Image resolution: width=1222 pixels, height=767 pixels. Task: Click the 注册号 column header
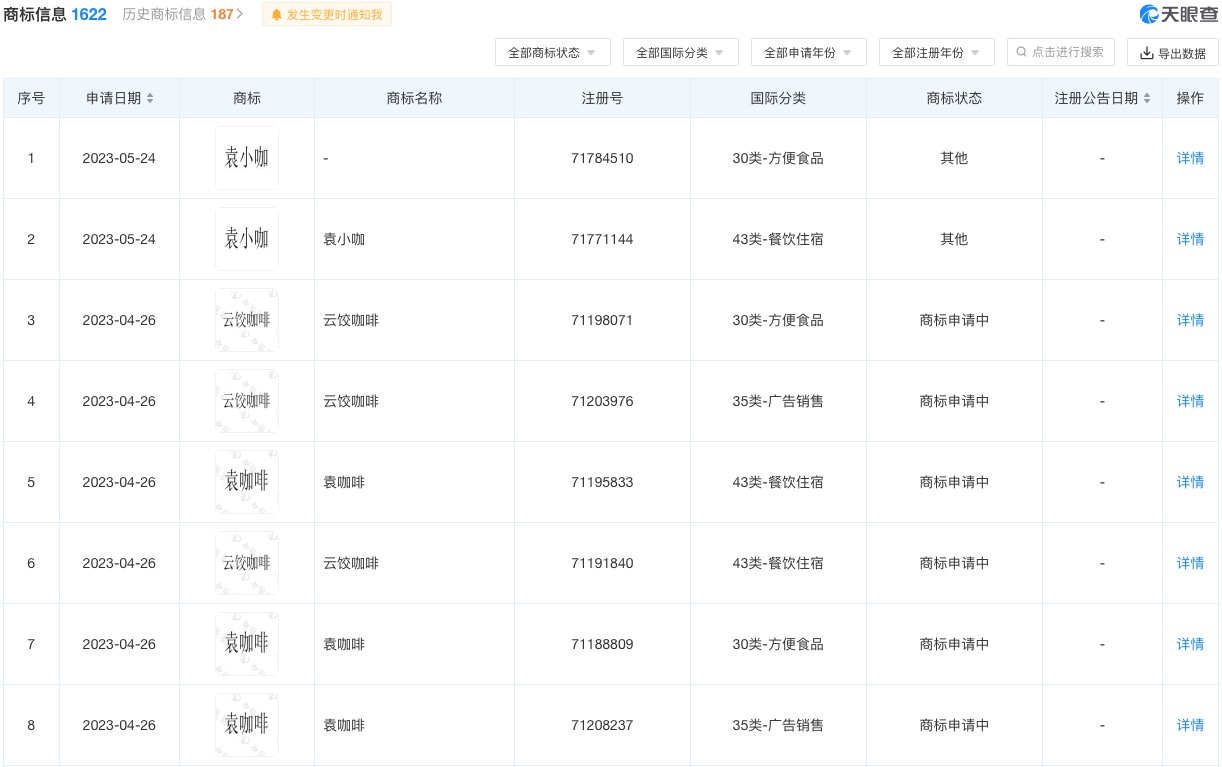click(602, 98)
